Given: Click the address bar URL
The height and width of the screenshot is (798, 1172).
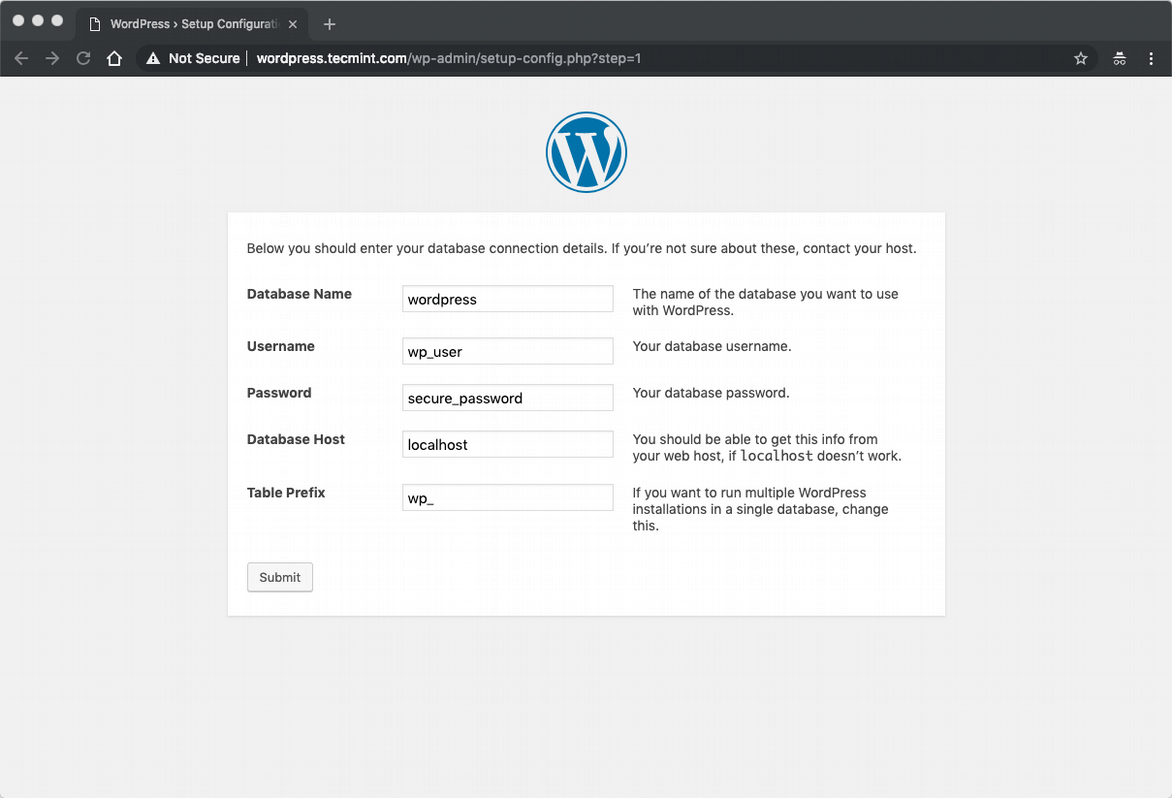Looking at the screenshot, I should [x=448, y=58].
